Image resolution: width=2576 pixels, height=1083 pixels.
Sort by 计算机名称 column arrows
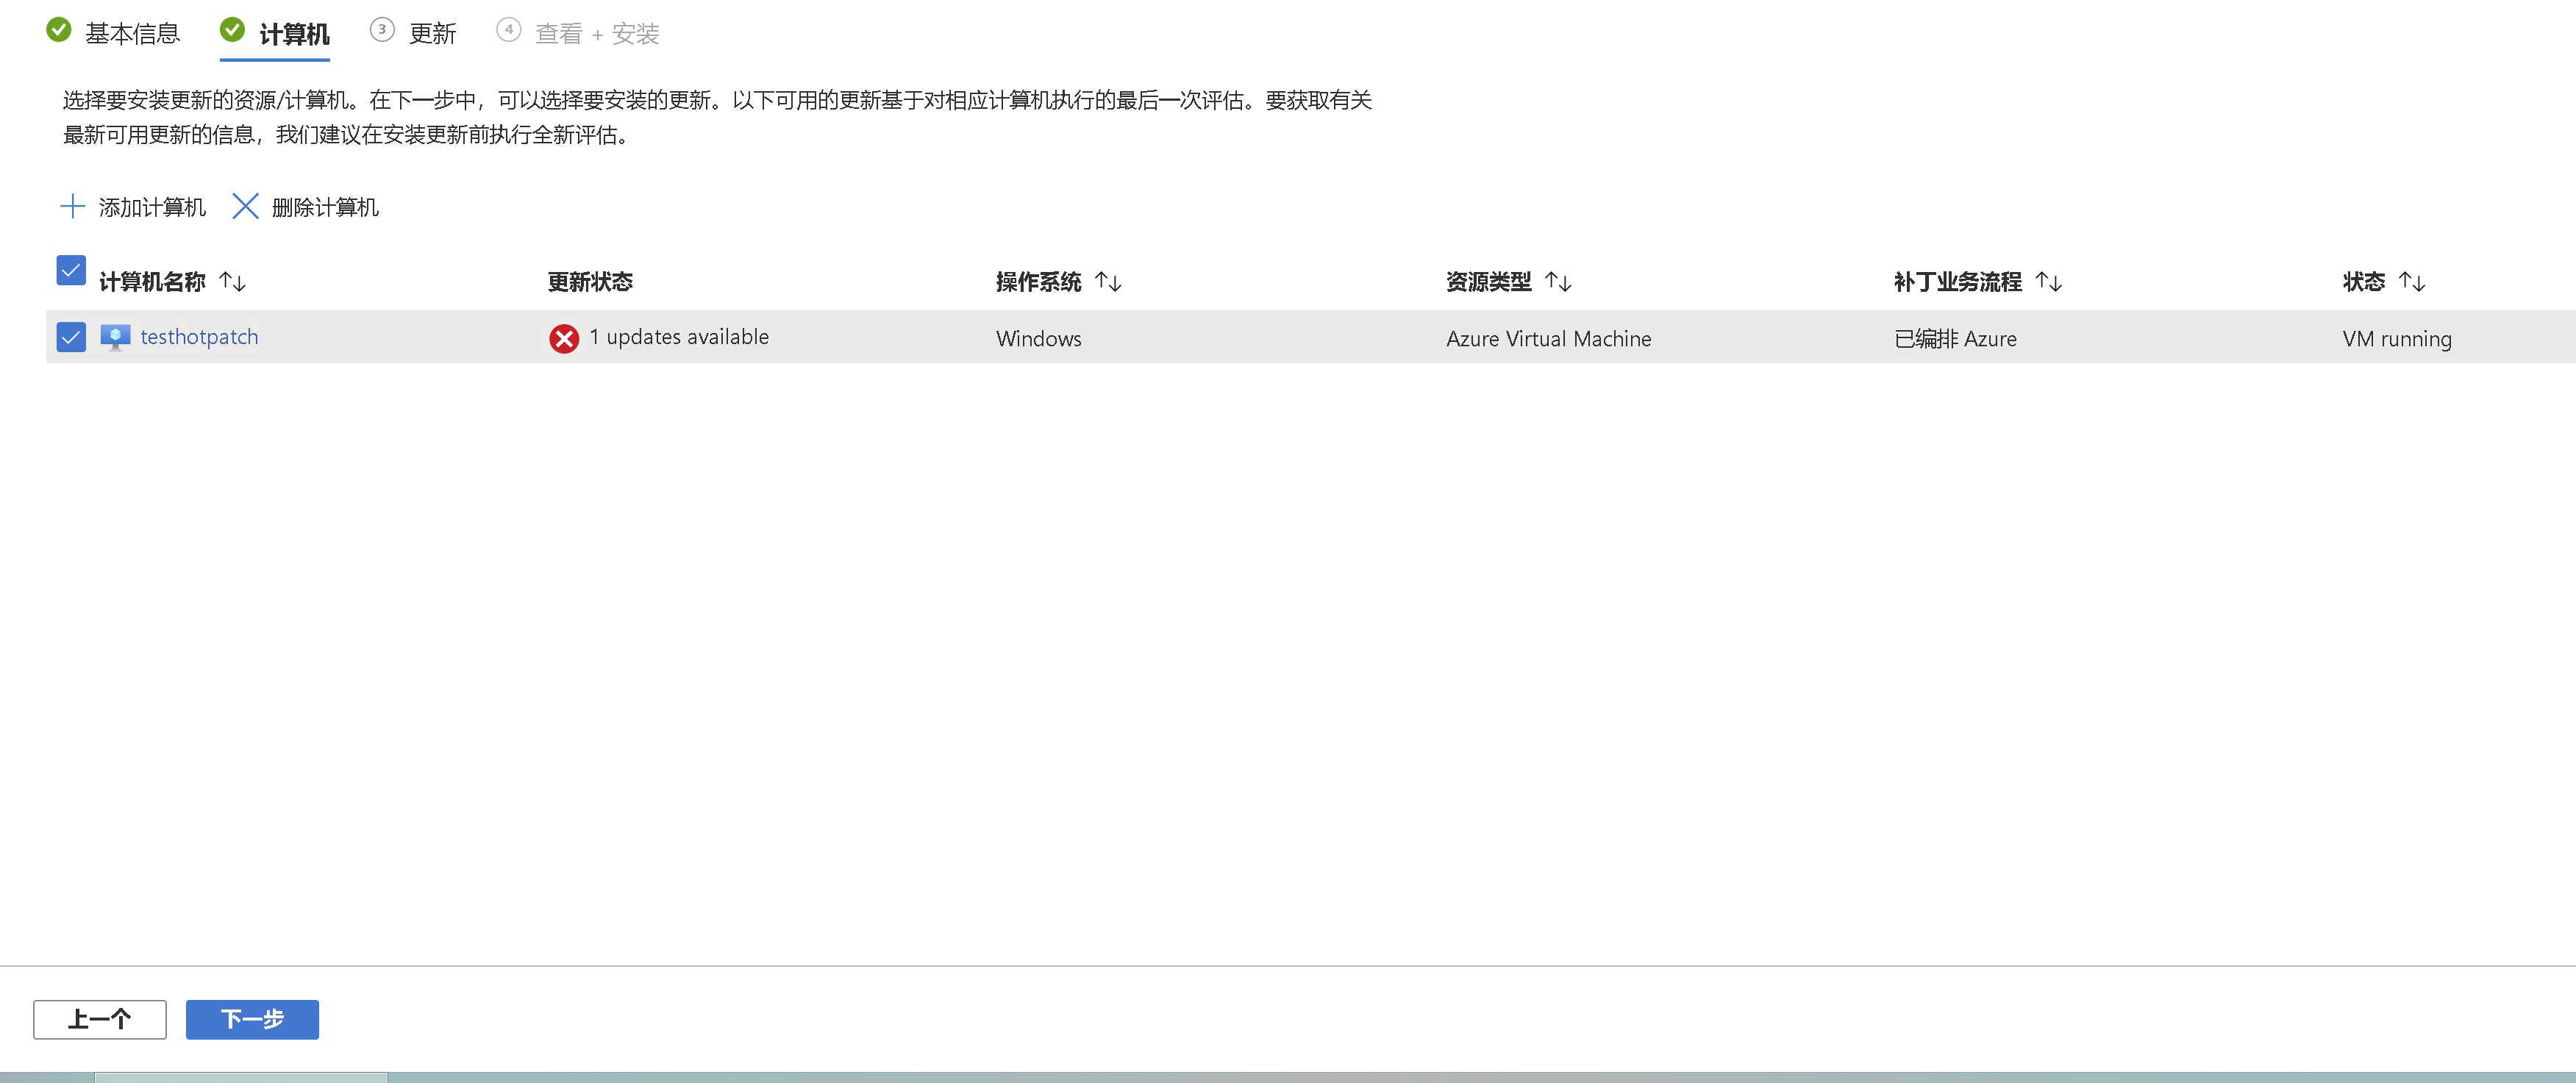click(233, 282)
